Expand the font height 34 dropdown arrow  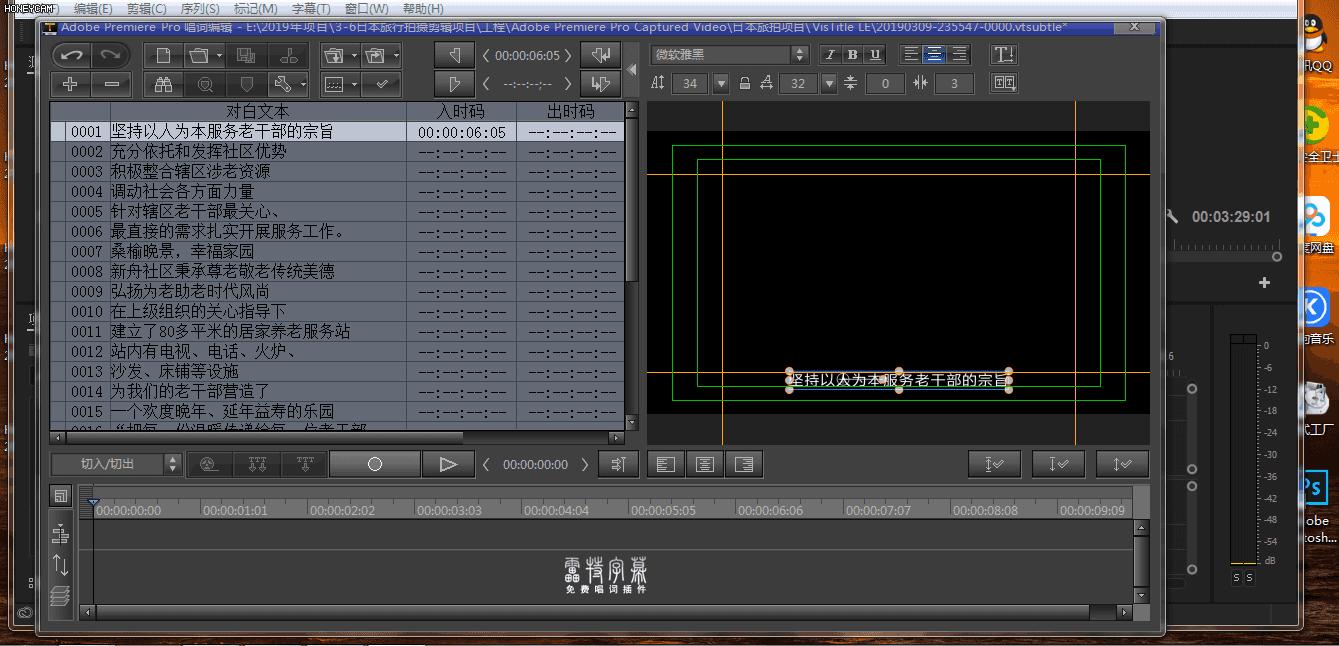click(721, 84)
